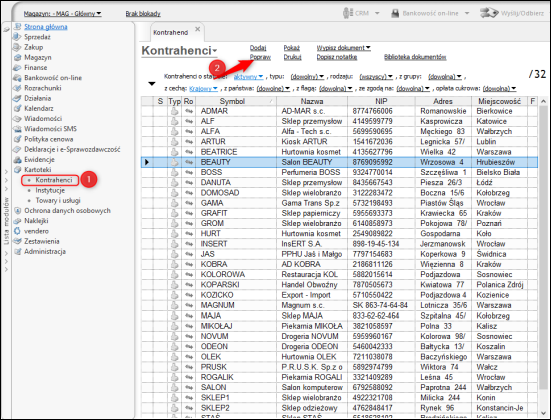This screenshot has width=551, height=420.
Task: Click the Popraw link
Action: tap(260, 57)
